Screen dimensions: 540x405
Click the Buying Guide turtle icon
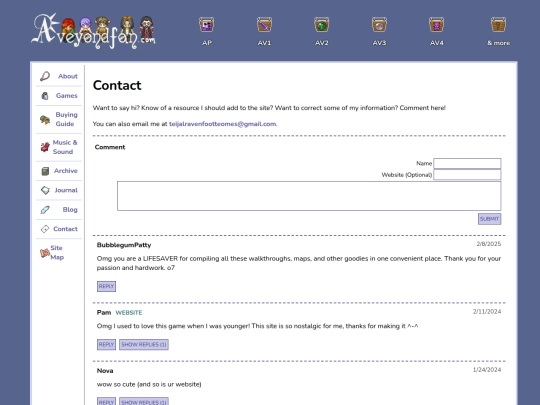pos(45,120)
